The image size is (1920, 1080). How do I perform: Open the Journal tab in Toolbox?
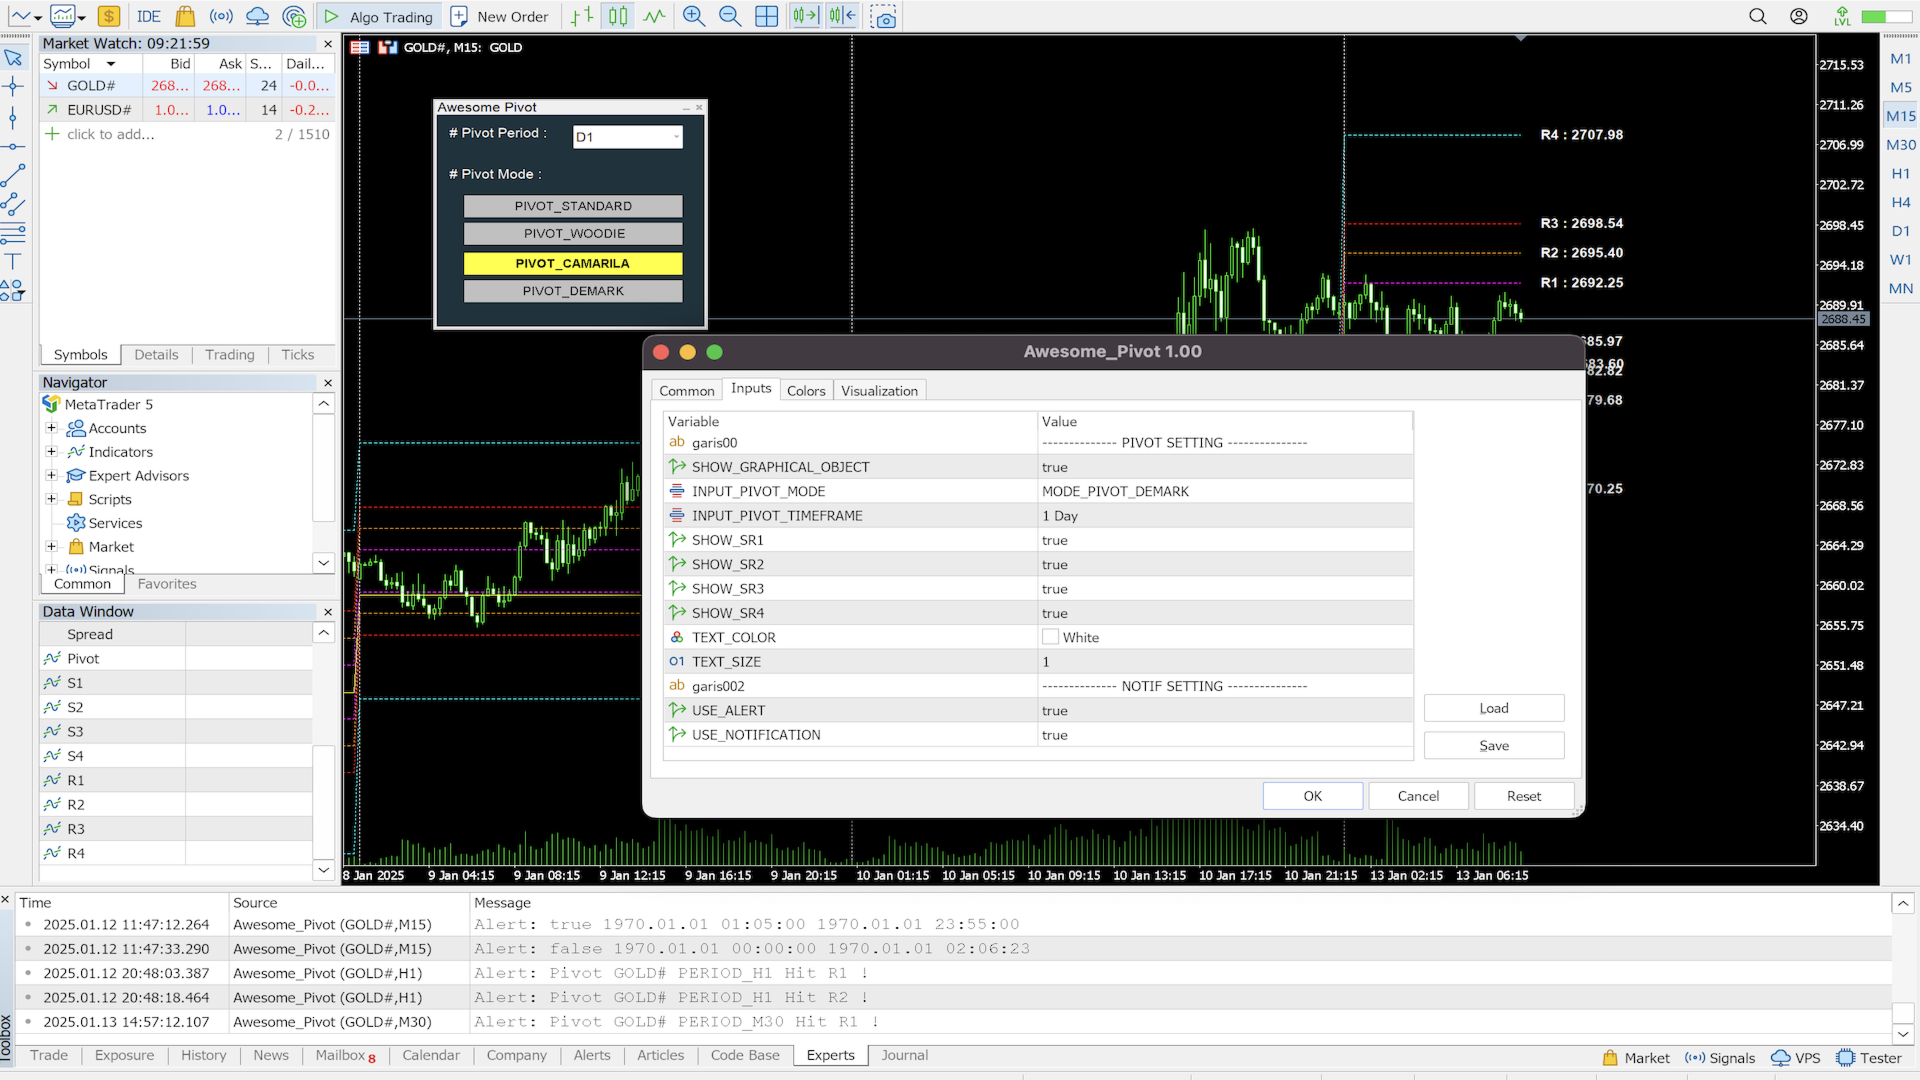click(x=904, y=1055)
